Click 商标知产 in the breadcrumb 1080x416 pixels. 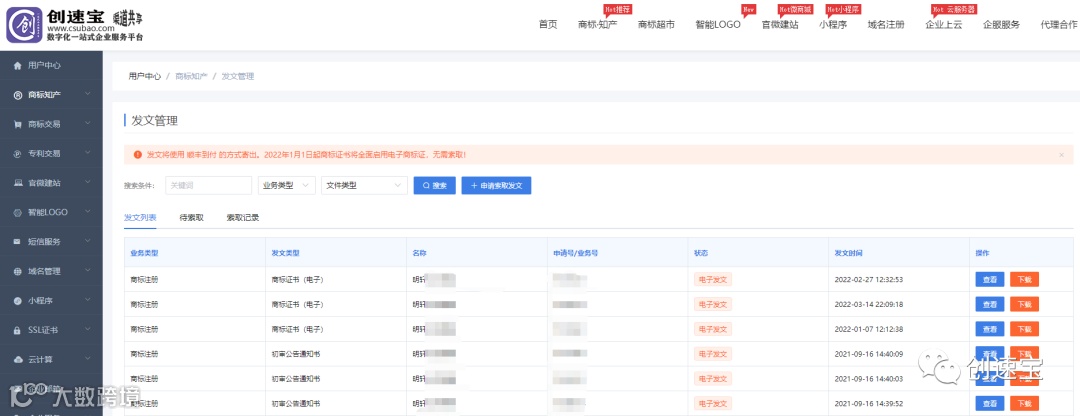point(191,76)
